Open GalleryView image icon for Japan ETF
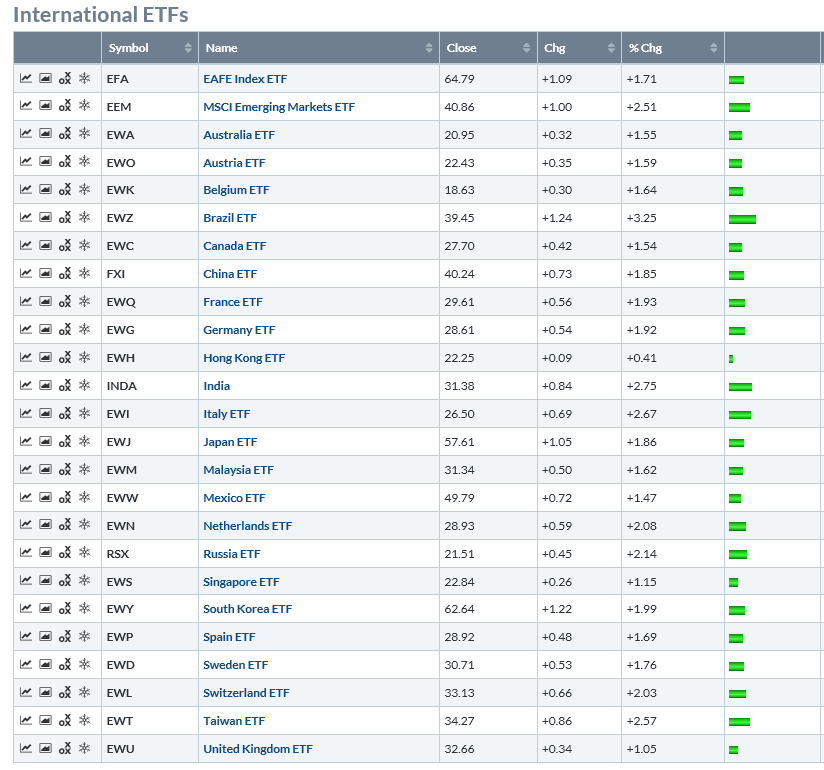Image resolution: width=824 pixels, height=770 pixels. pos(45,442)
